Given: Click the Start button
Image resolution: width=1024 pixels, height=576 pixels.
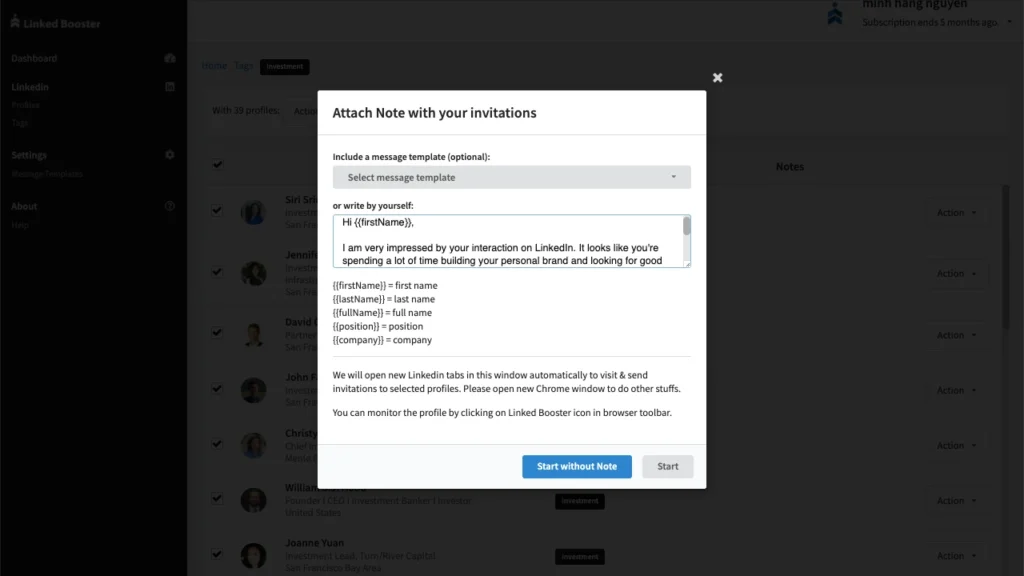Looking at the screenshot, I should 667,466.
